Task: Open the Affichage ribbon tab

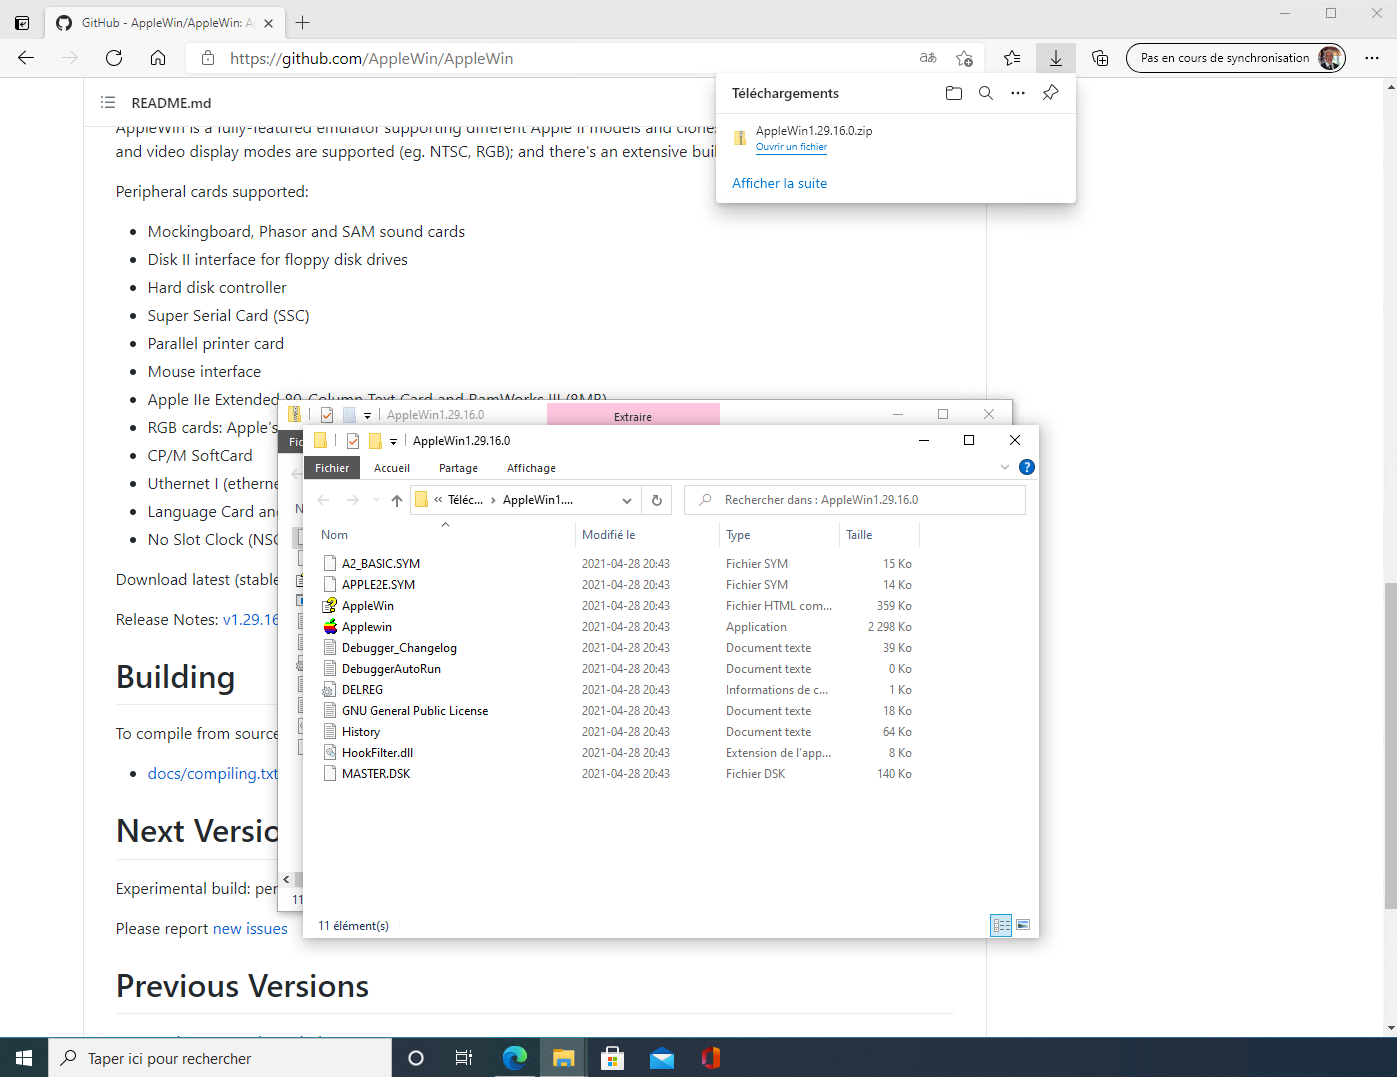Action: (531, 468)
